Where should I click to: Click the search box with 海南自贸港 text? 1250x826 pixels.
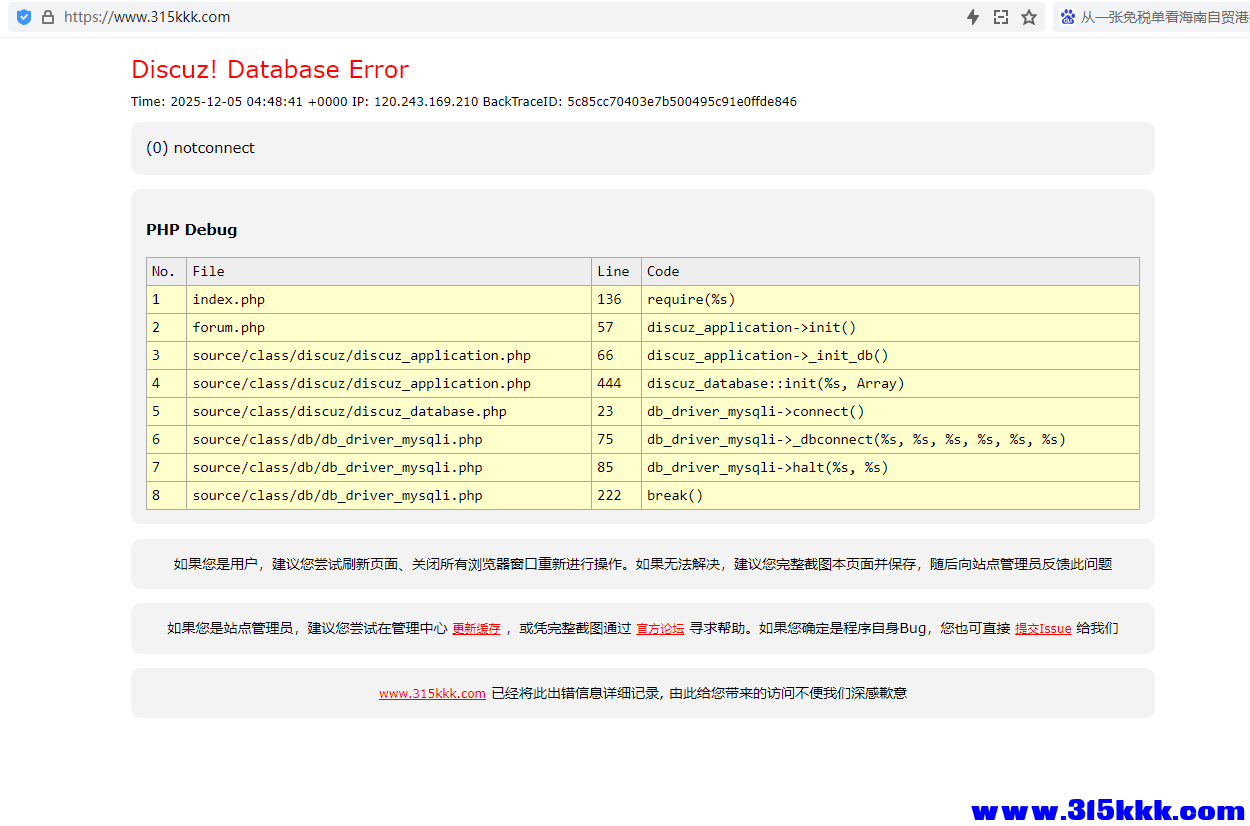click(x=1160, y=17)
